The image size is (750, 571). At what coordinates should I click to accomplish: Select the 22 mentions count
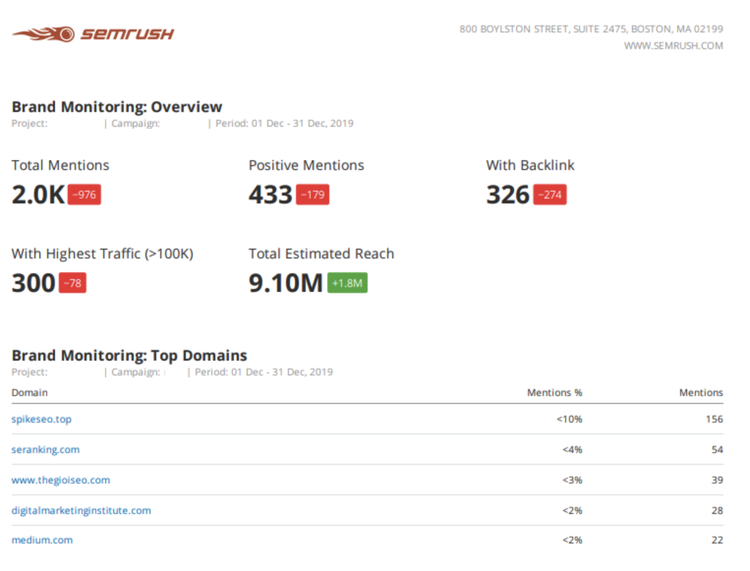(x=717, y=540)
